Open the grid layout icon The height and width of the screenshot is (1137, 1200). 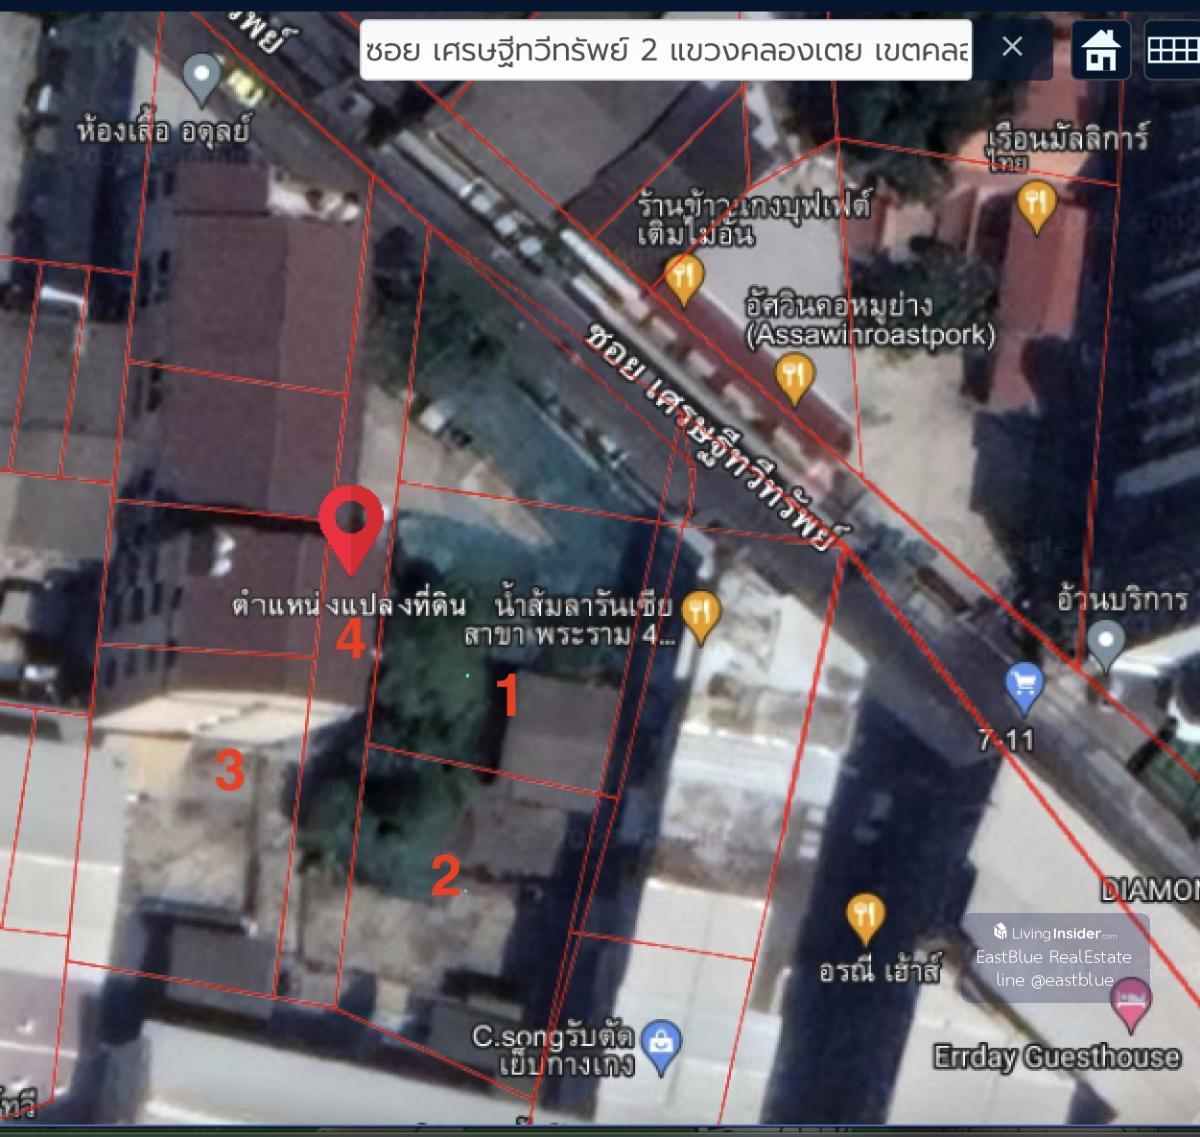1172,50
